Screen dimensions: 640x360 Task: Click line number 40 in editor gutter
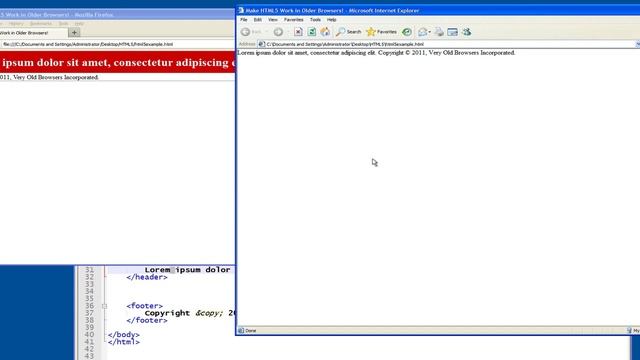[x=89, y=335]
